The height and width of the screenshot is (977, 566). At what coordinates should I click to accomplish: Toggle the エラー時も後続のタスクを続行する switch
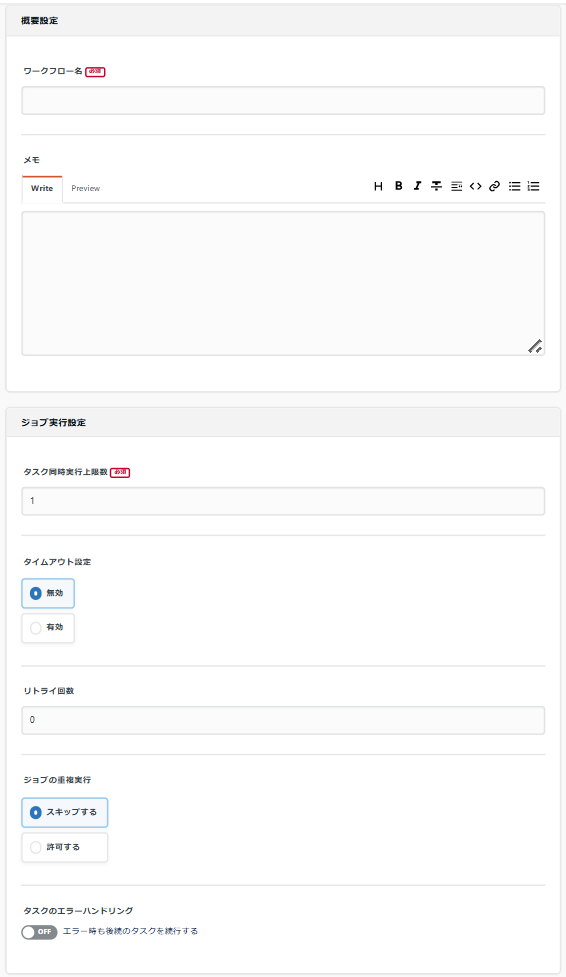click(39, 932)
